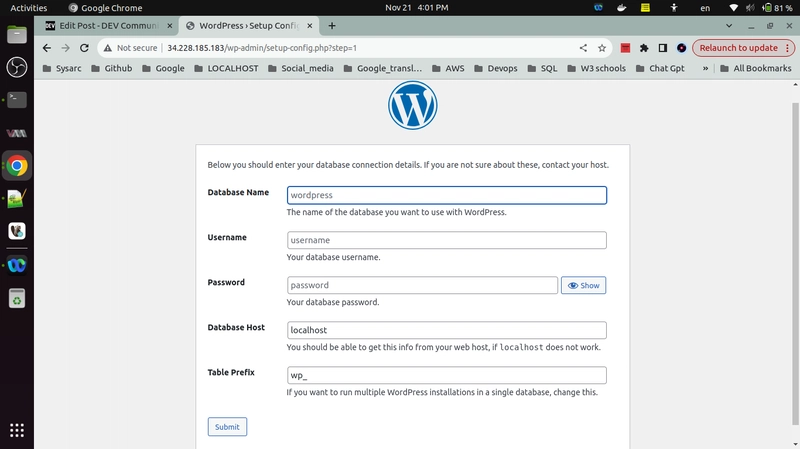Viewport: 800px width, 449px height.
Task: Switch to Edit Post DEV Community tab
Action: (x=108, y=26)
